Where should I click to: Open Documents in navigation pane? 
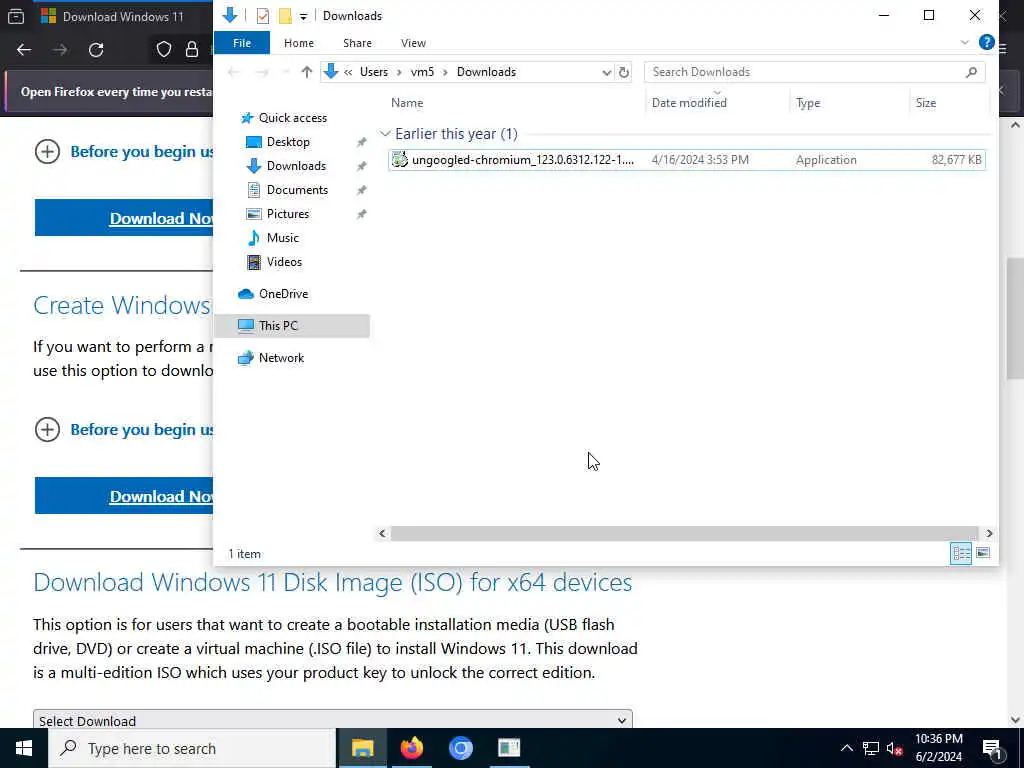tap(297, 190)
